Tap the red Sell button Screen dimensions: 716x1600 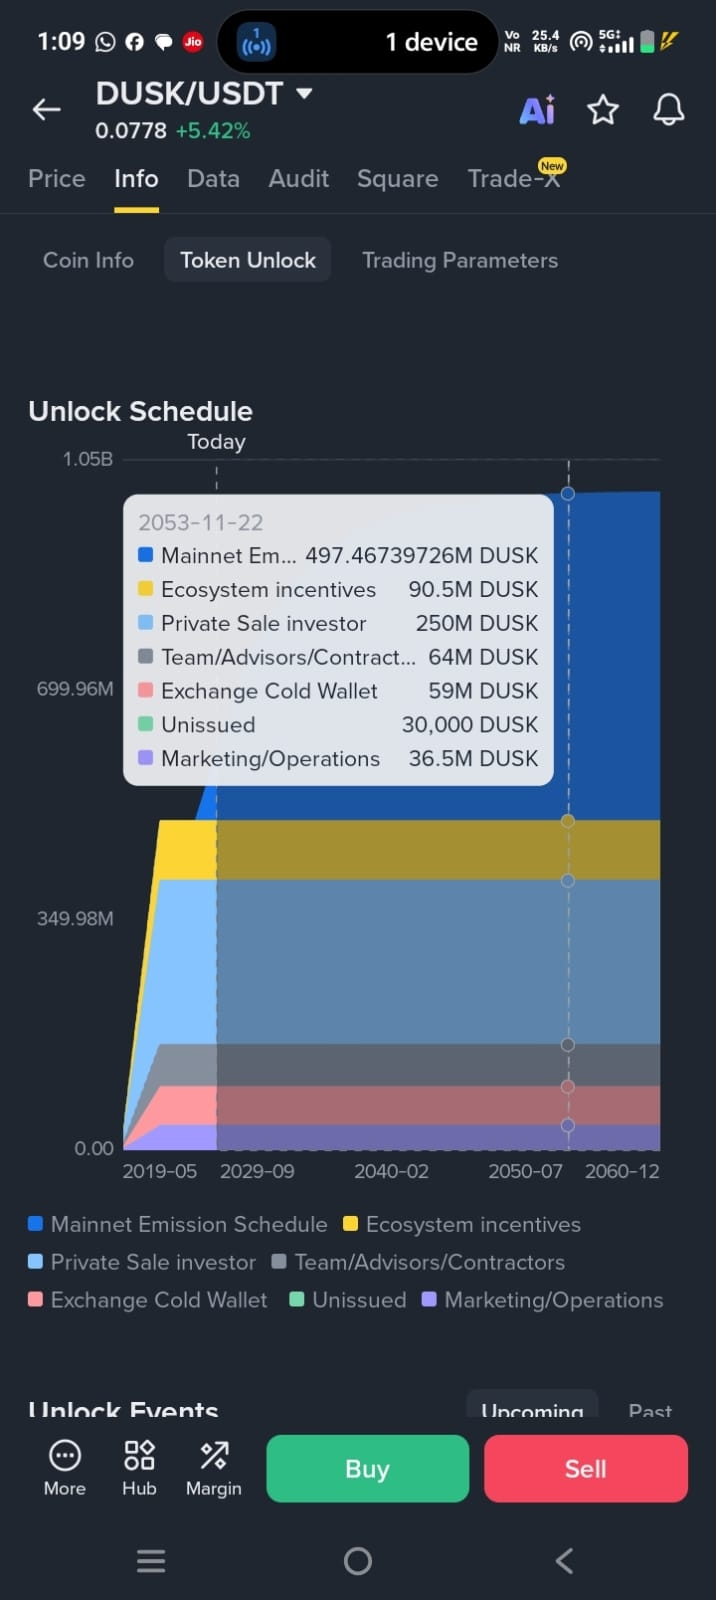(x=586, y=1468)
